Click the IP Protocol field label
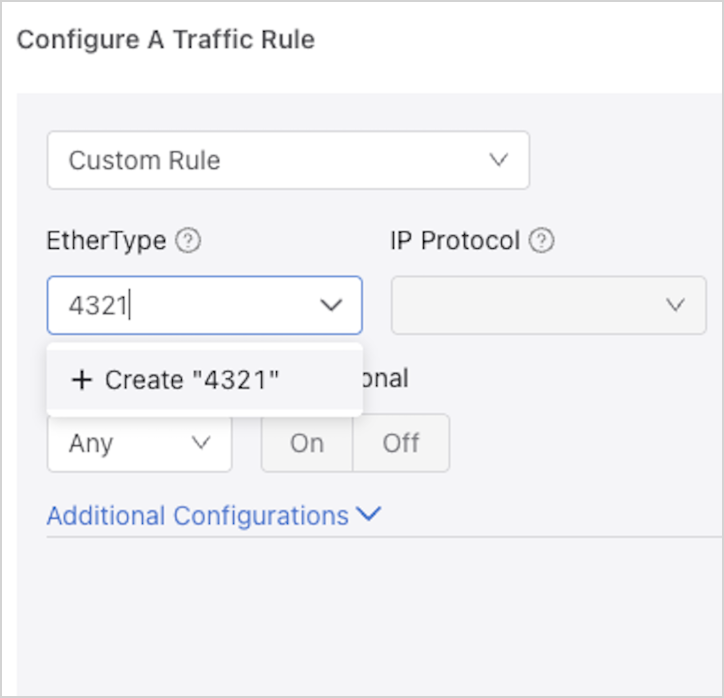 (x=455, y=241)
